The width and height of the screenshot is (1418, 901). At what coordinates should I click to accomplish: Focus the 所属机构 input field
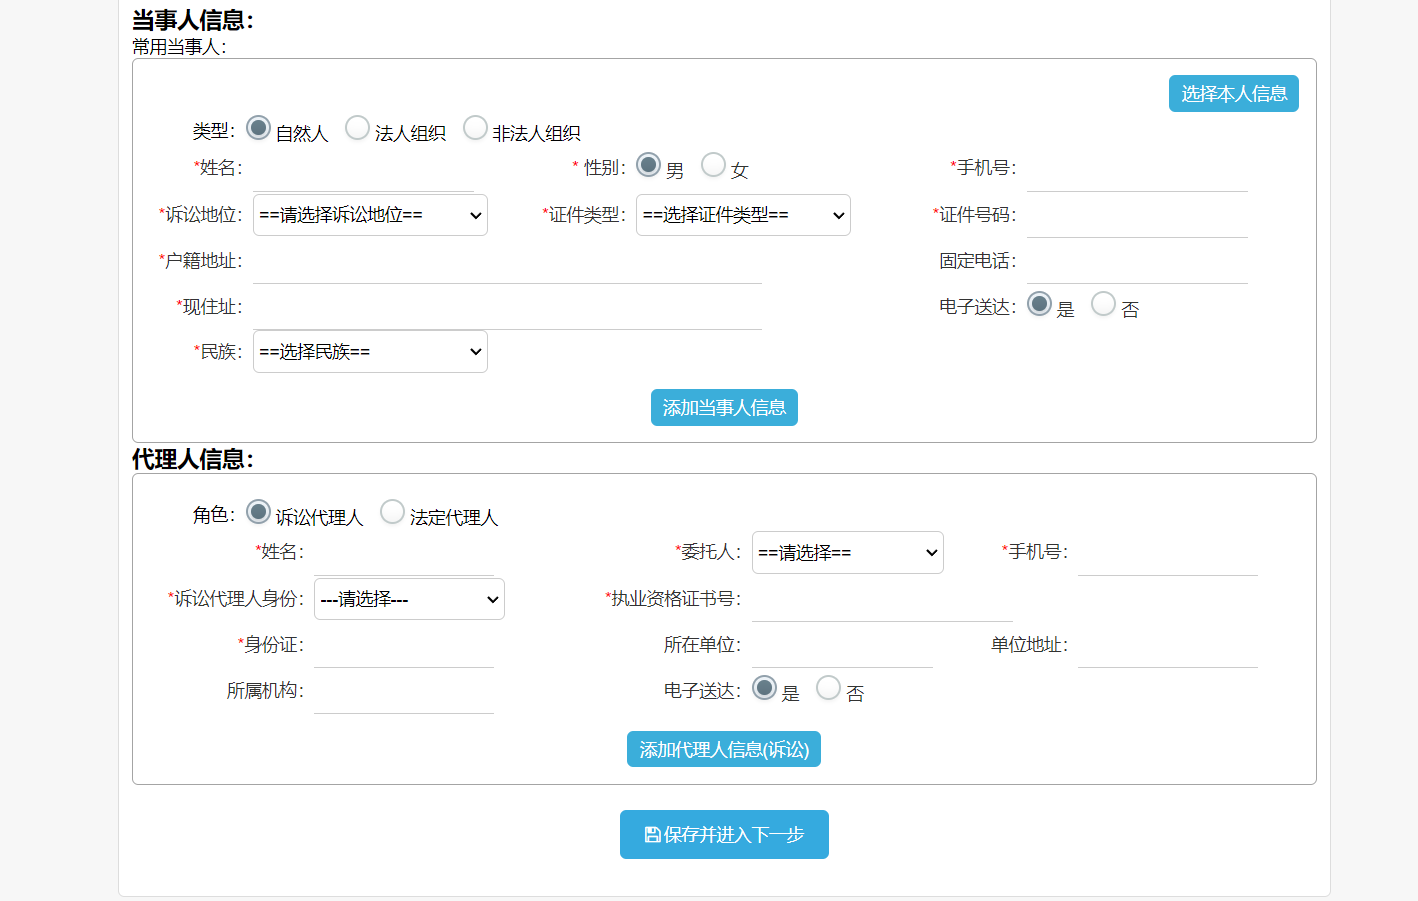(x=404, y=692)
